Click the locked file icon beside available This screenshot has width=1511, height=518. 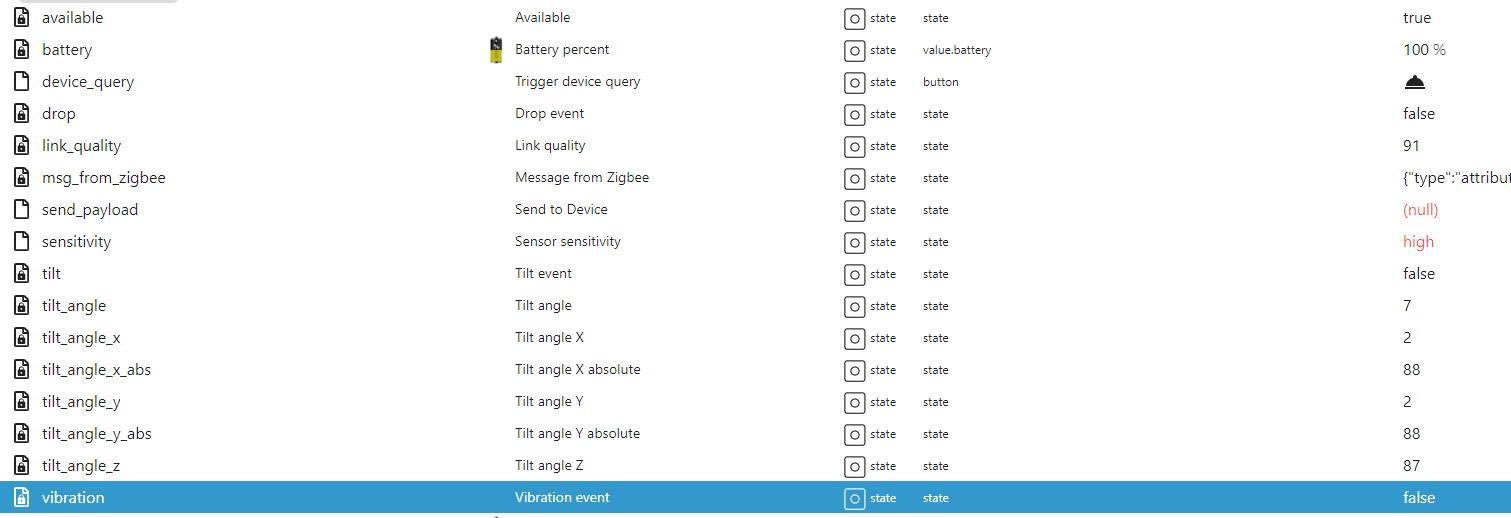click(21, 18)
